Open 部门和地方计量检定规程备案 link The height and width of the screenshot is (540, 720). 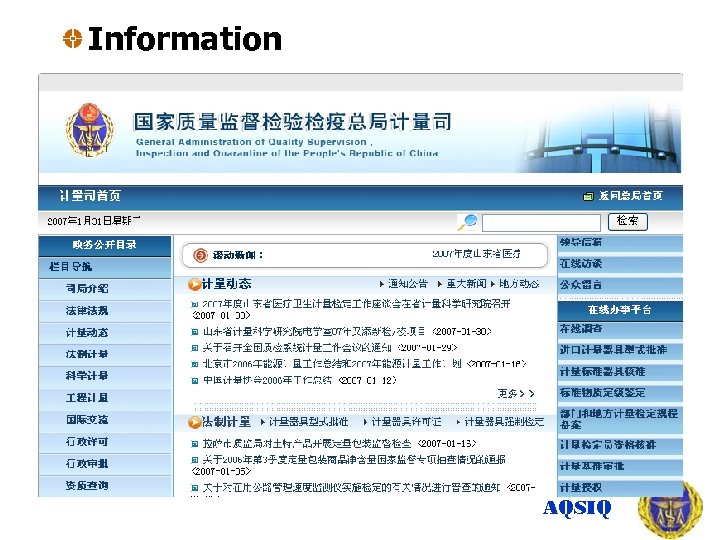(x=620, y=419)
